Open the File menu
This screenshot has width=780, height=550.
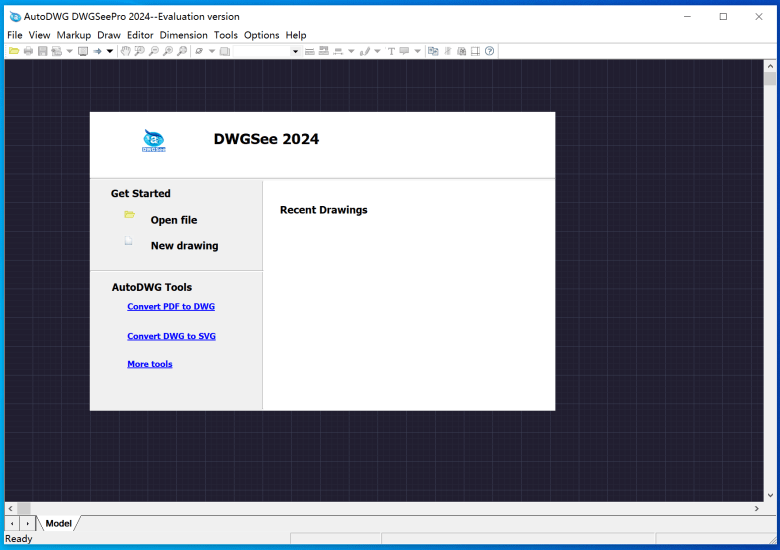[14, 35]
